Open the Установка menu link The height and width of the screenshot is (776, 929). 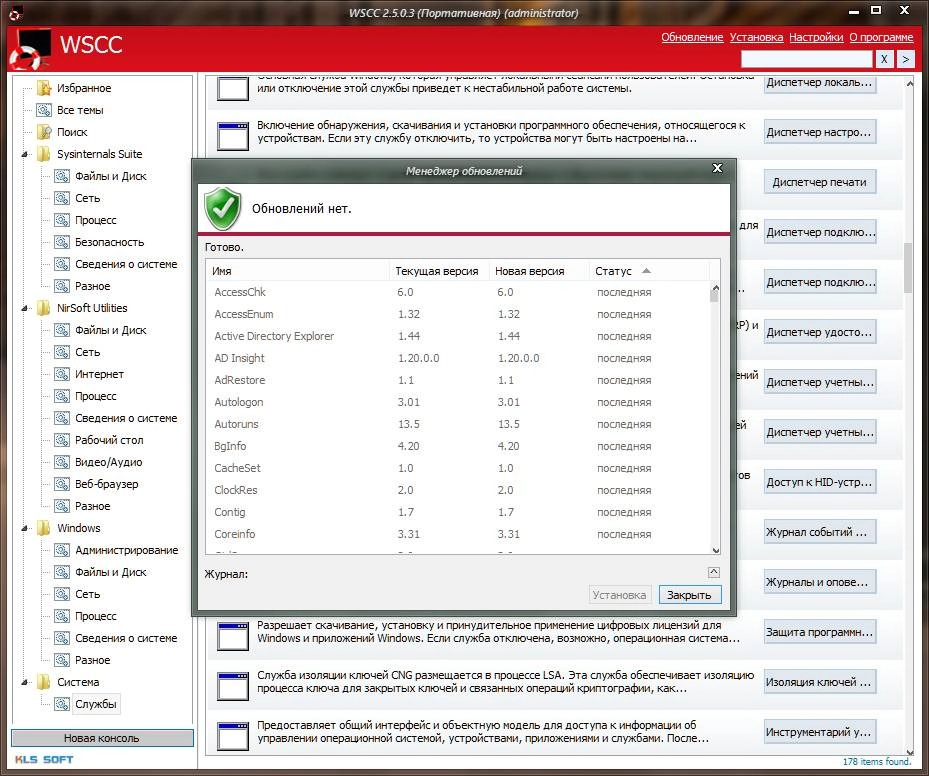(756, 37)
